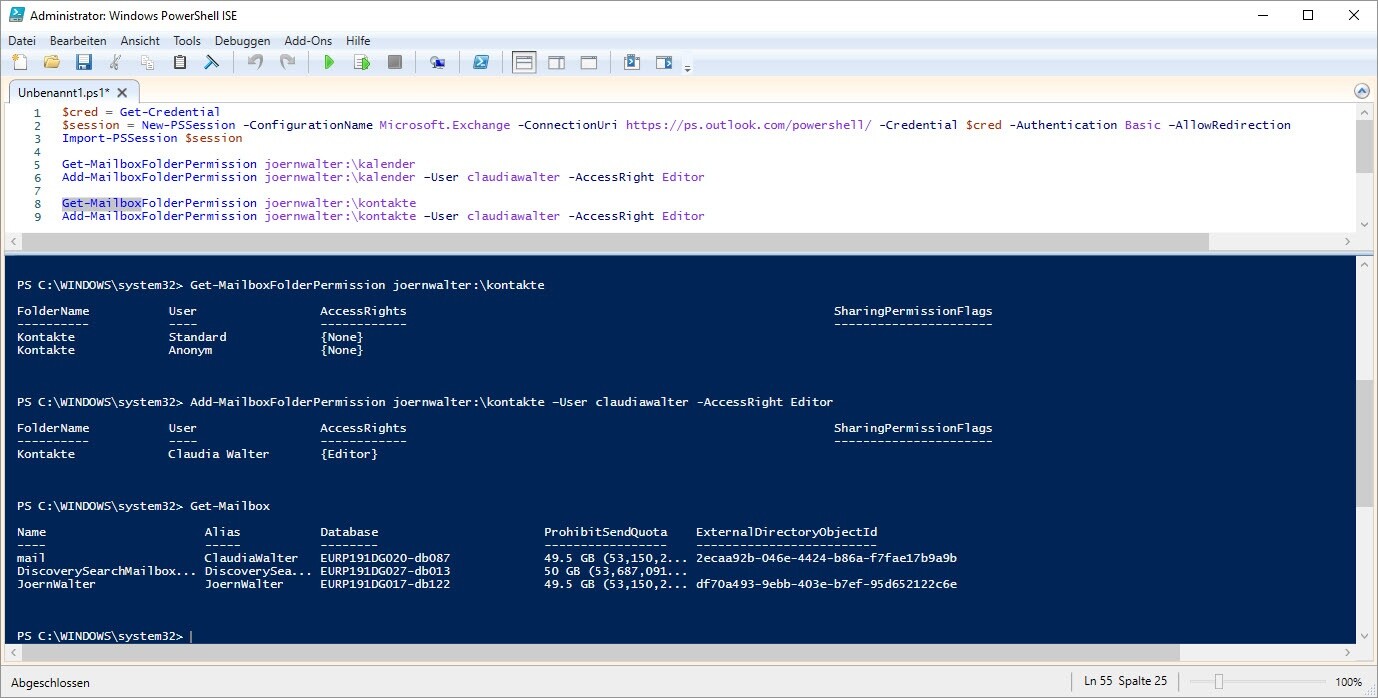The image size is (1378, 698).
Task: Expand the toolbar overflow options arrow
Action: pos(687,68)
